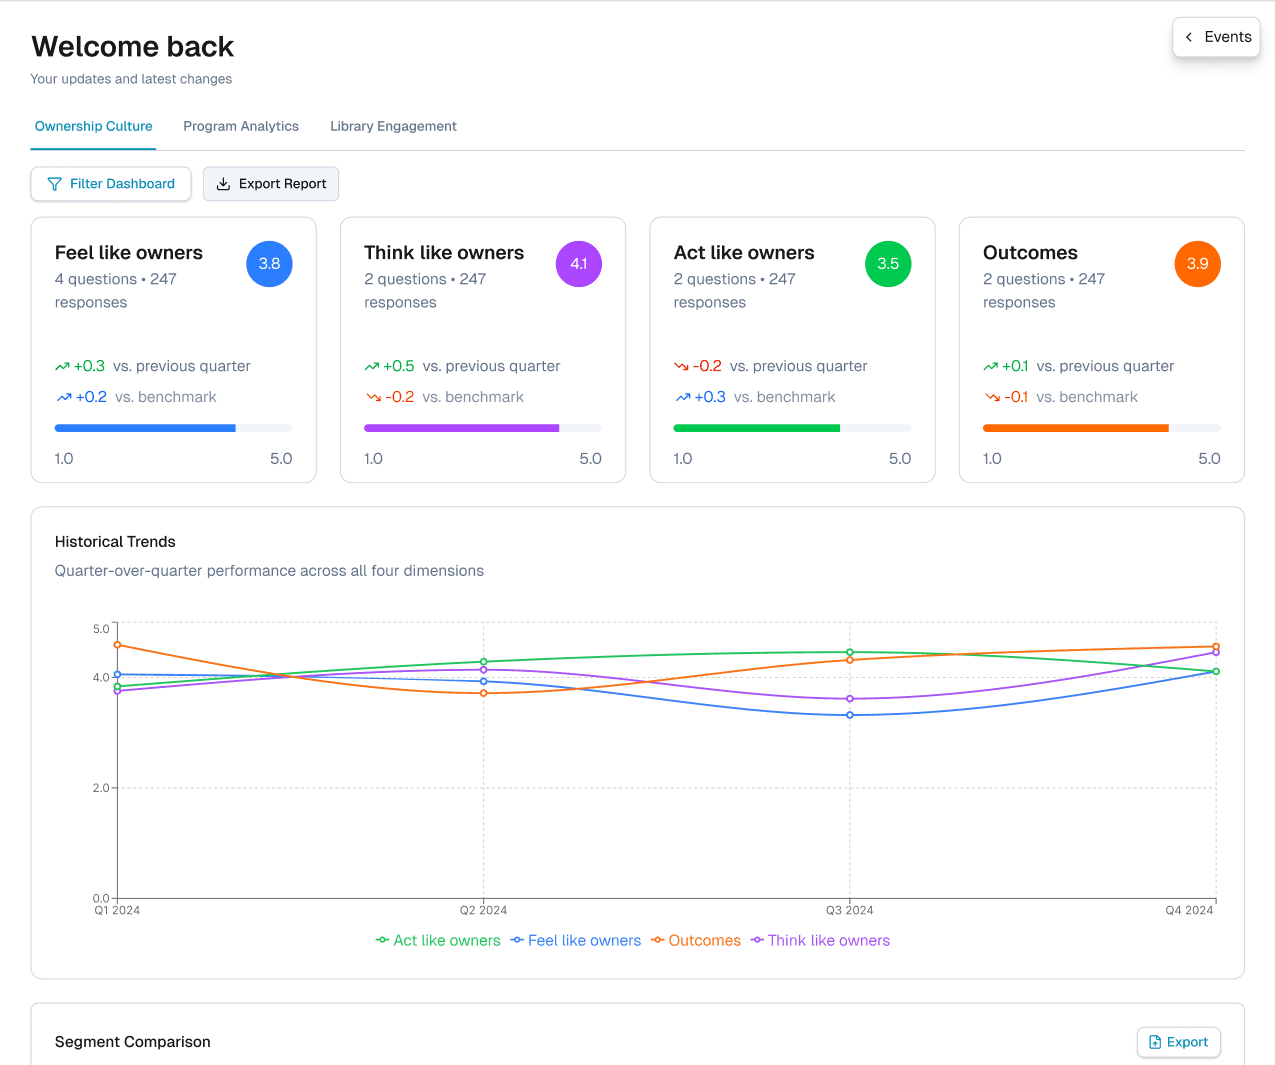Toggle Think like owners legend series
Viewport: 1275px width, 1065px height.
820,941
